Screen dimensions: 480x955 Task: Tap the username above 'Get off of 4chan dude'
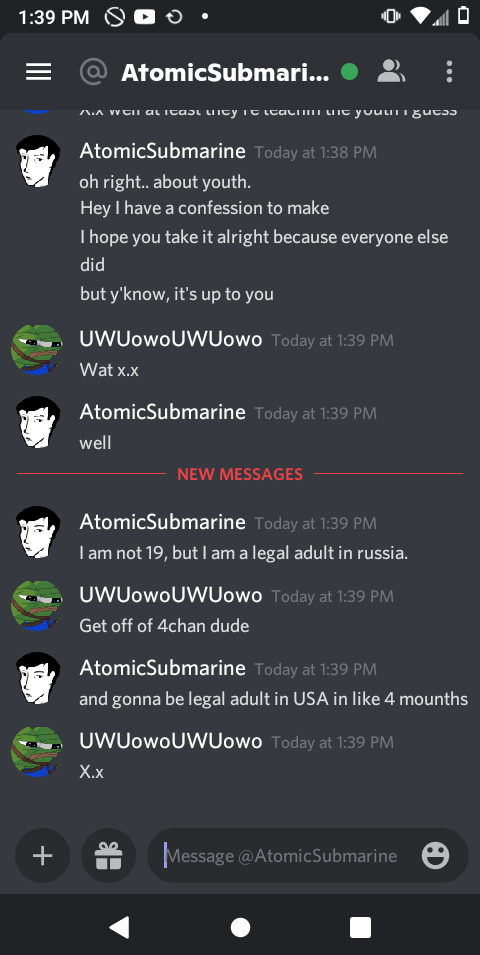coord(171,595)
